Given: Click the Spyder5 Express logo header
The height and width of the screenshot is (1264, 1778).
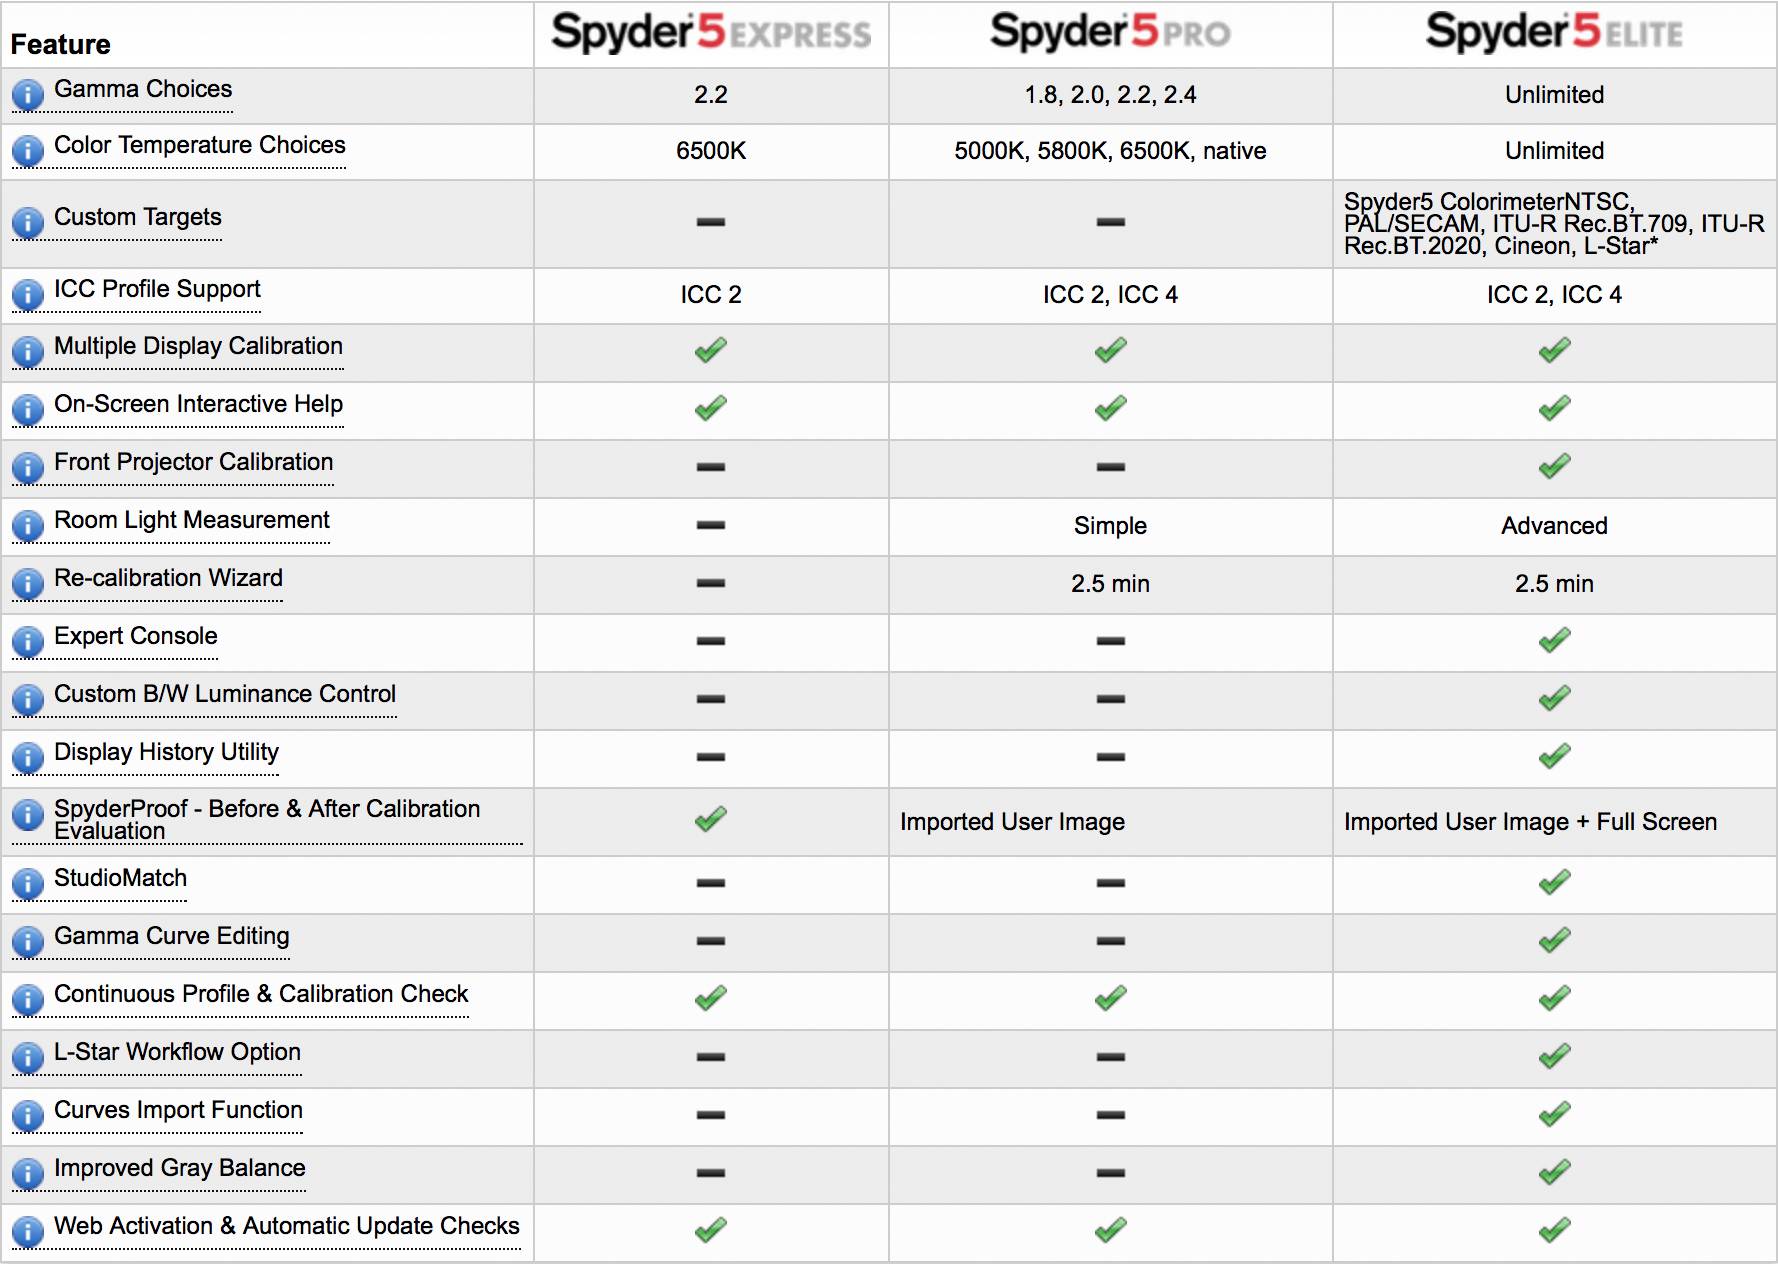Looking at the screenshot, I should point(711,33).
